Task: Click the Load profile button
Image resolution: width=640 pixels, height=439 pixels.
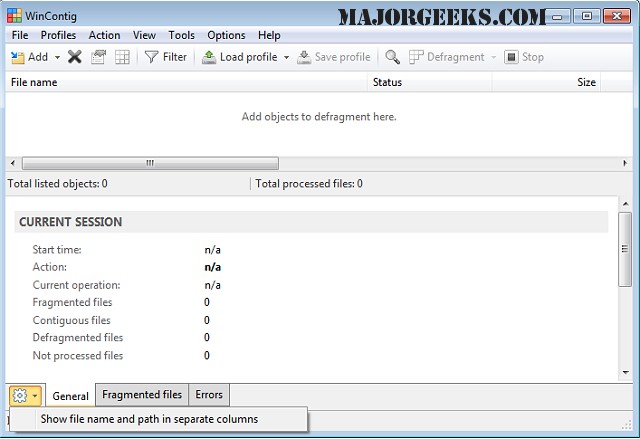Action: (x=240, y=57)
